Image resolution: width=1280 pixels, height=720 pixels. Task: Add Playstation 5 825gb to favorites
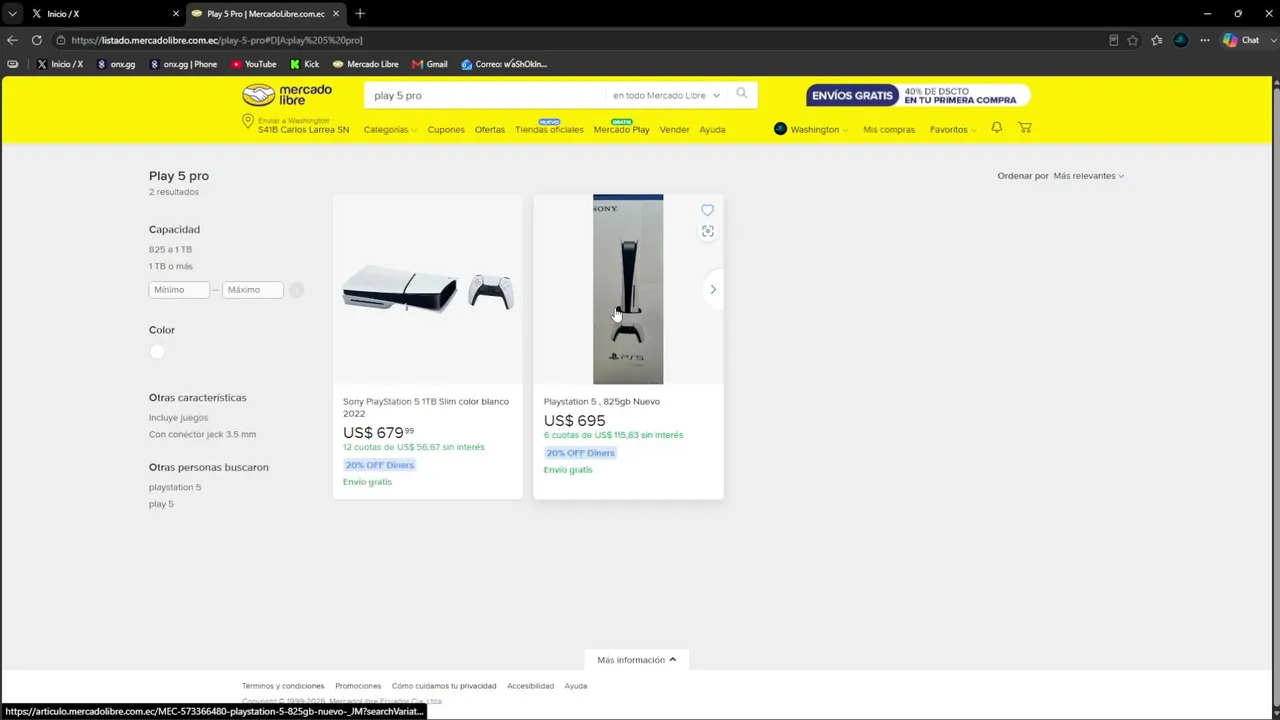click(x=707, y=210)
